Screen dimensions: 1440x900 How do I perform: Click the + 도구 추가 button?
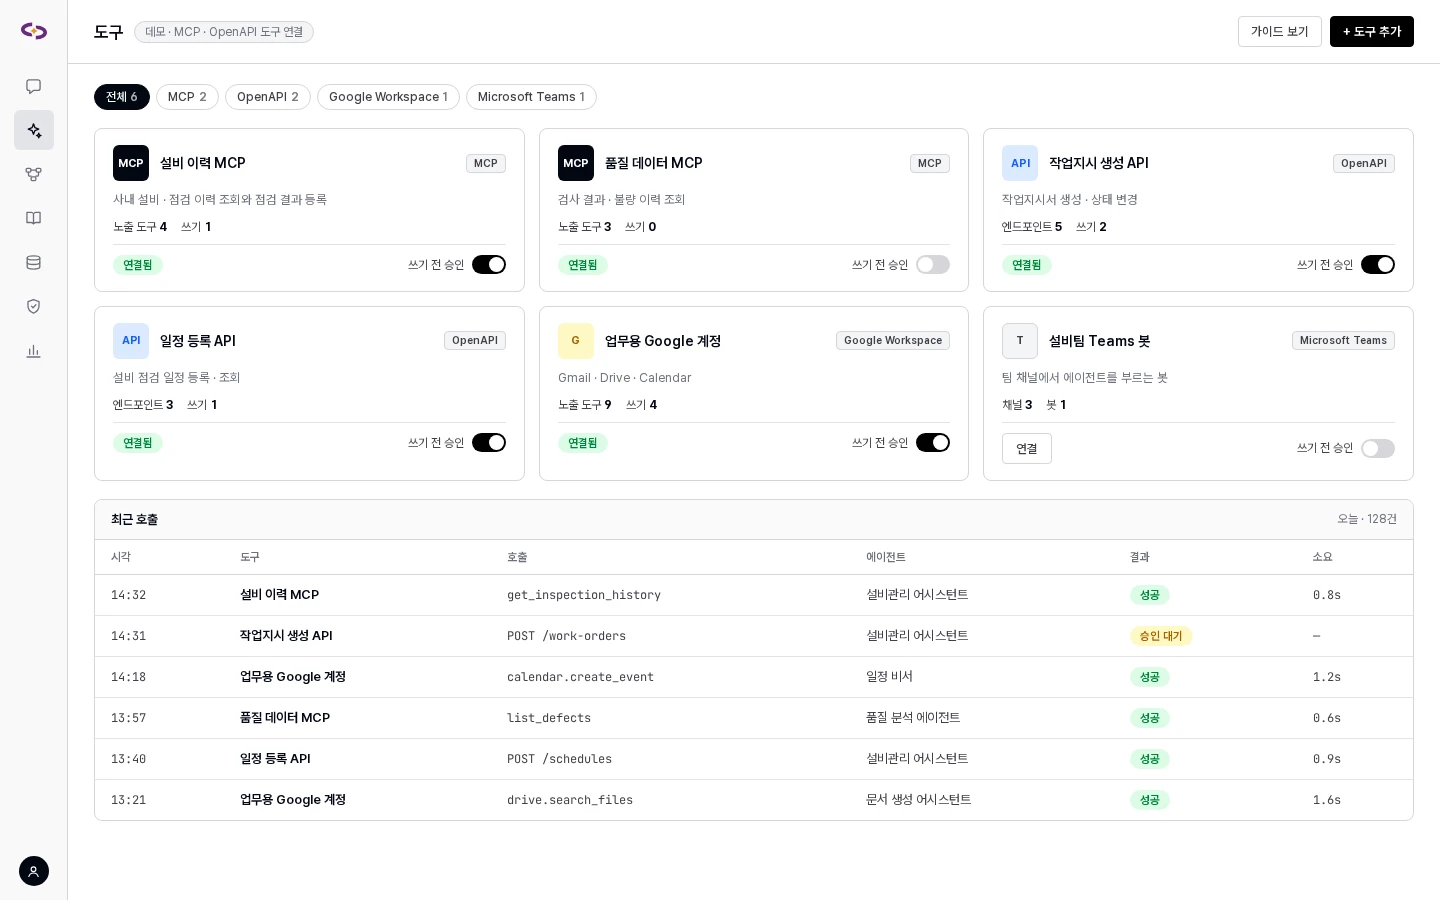click(1372, 32)
